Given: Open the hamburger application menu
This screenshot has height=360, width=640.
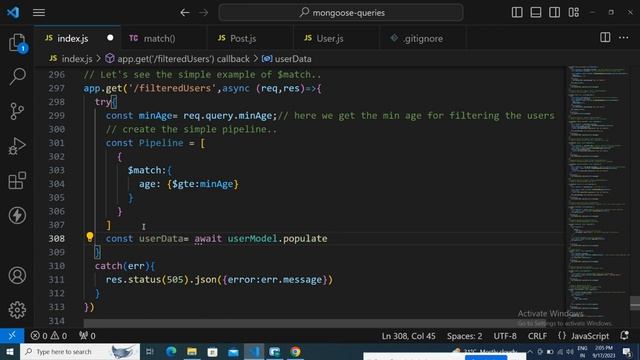Looking at the screenshot, I should (x=39, y=13).
